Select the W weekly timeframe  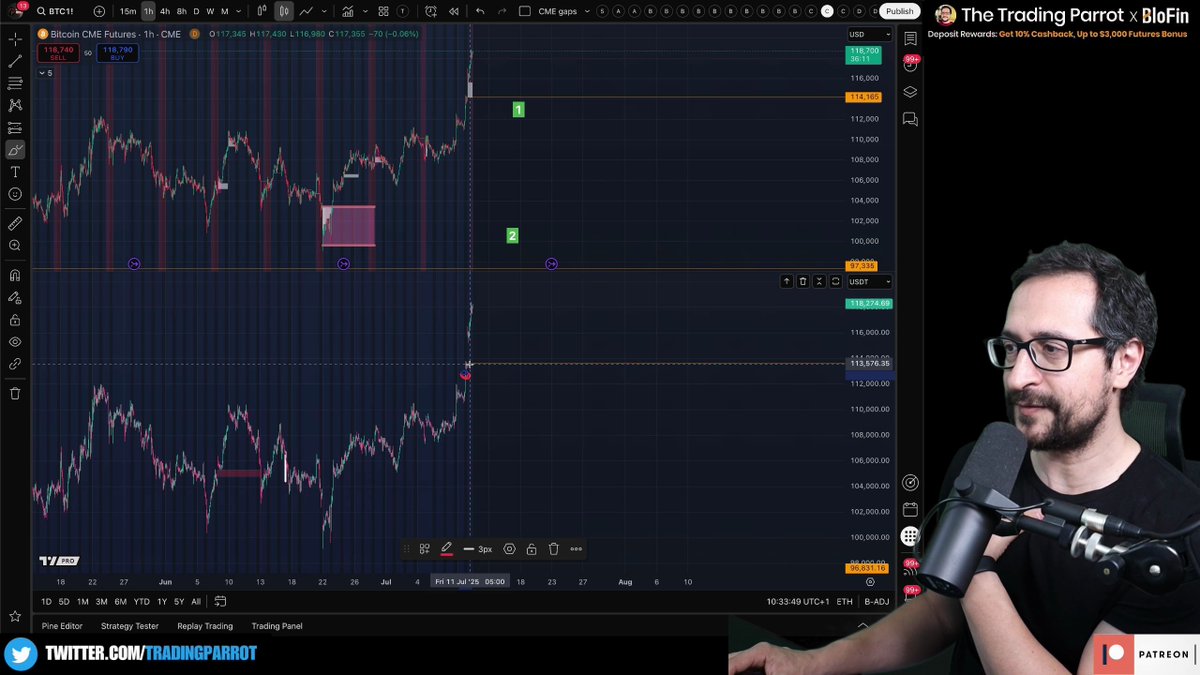(x=209, y=11)
